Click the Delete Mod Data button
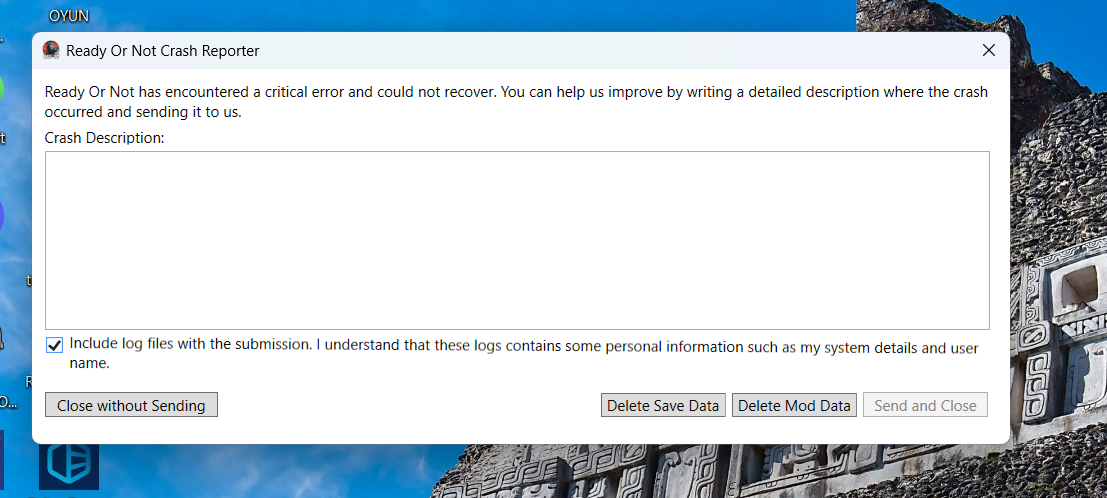Screen dimensions: 1107x498 pyautogui.click(x=794, y=405)
